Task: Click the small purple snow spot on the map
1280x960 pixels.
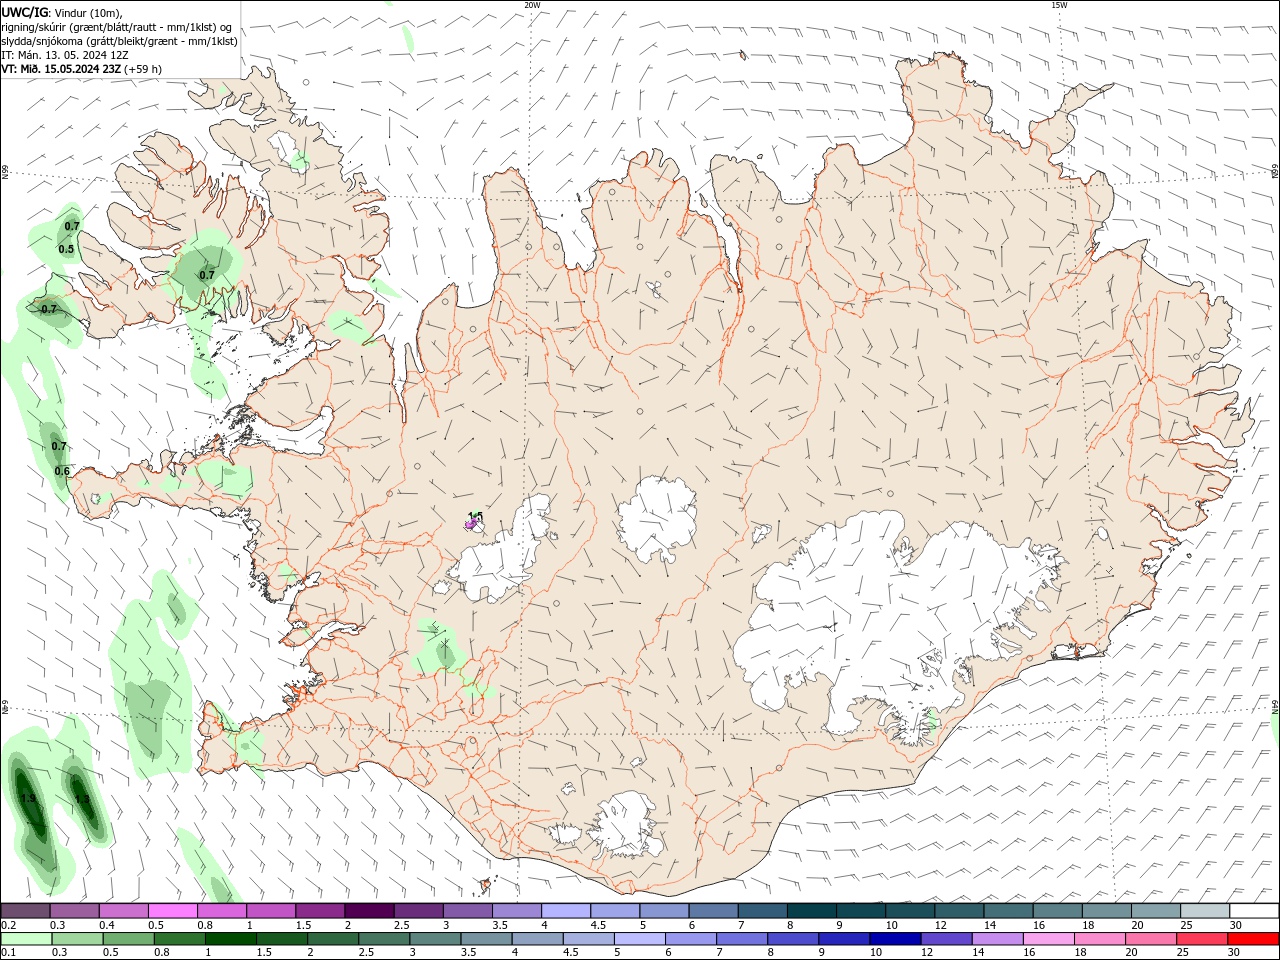Action: point(471,523)
